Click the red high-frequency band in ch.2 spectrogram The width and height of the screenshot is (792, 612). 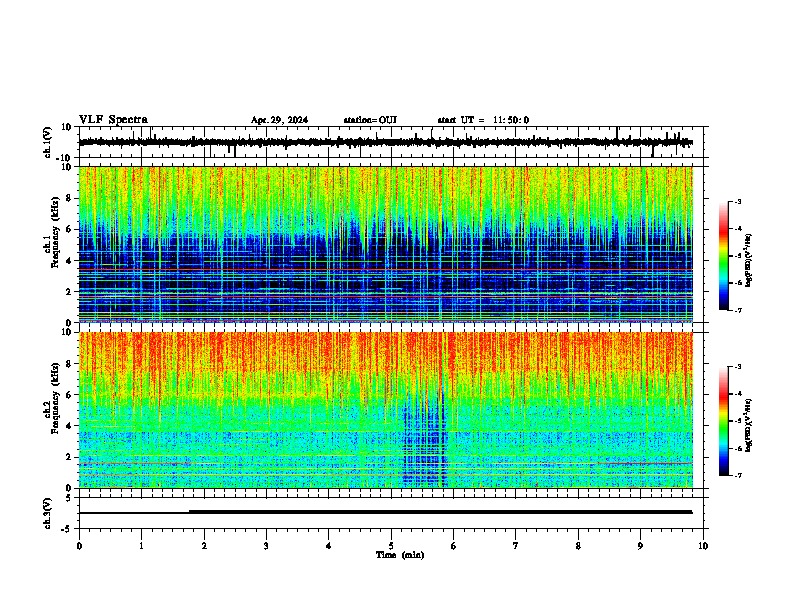[x=385, y=353]
